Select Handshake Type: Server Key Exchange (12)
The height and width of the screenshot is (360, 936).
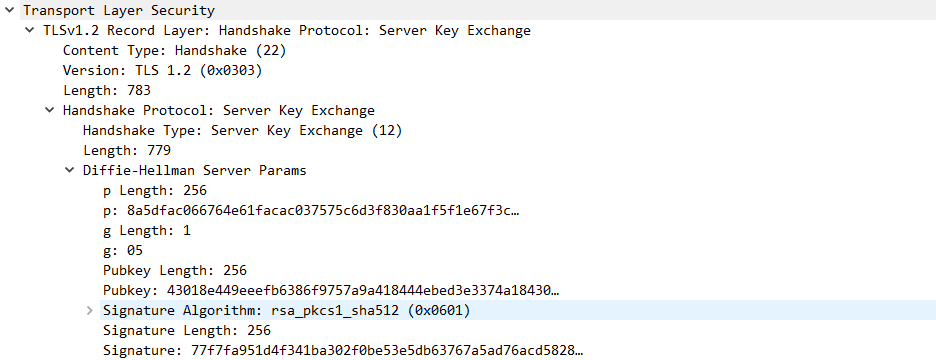[242, 131]
